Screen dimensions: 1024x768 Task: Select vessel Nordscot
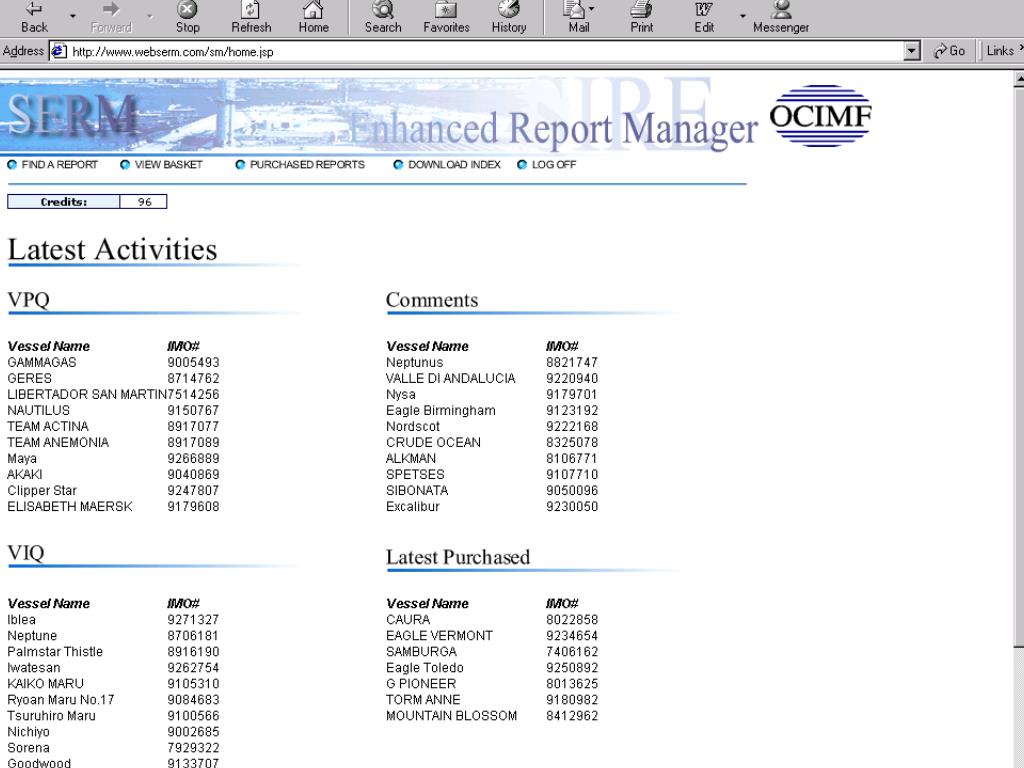click(x=413, y=426)
